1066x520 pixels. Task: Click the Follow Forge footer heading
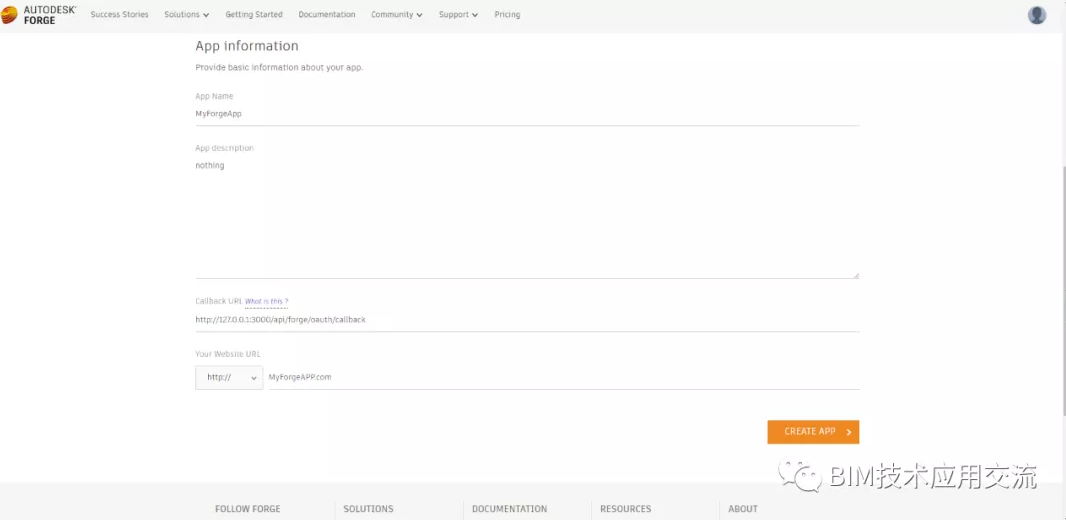247,509
